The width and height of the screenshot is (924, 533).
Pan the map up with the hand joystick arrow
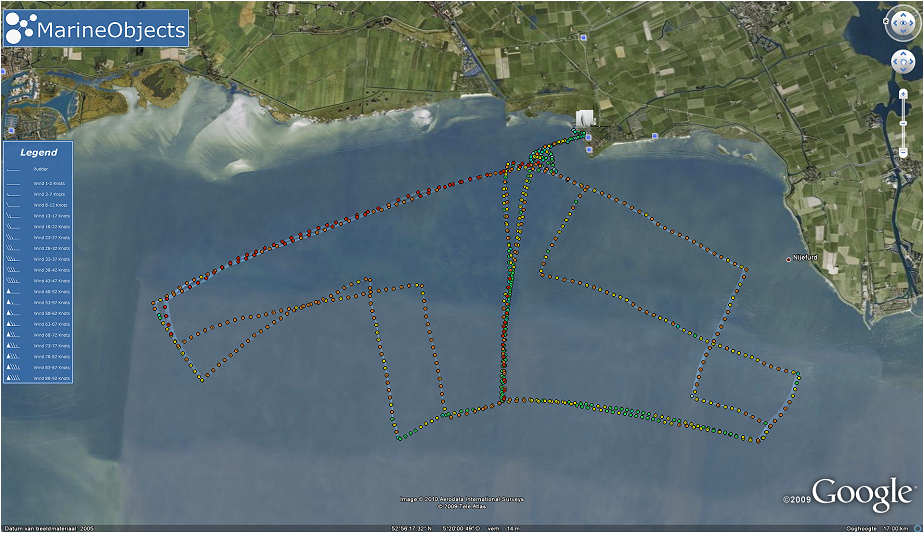coord(903,54)
